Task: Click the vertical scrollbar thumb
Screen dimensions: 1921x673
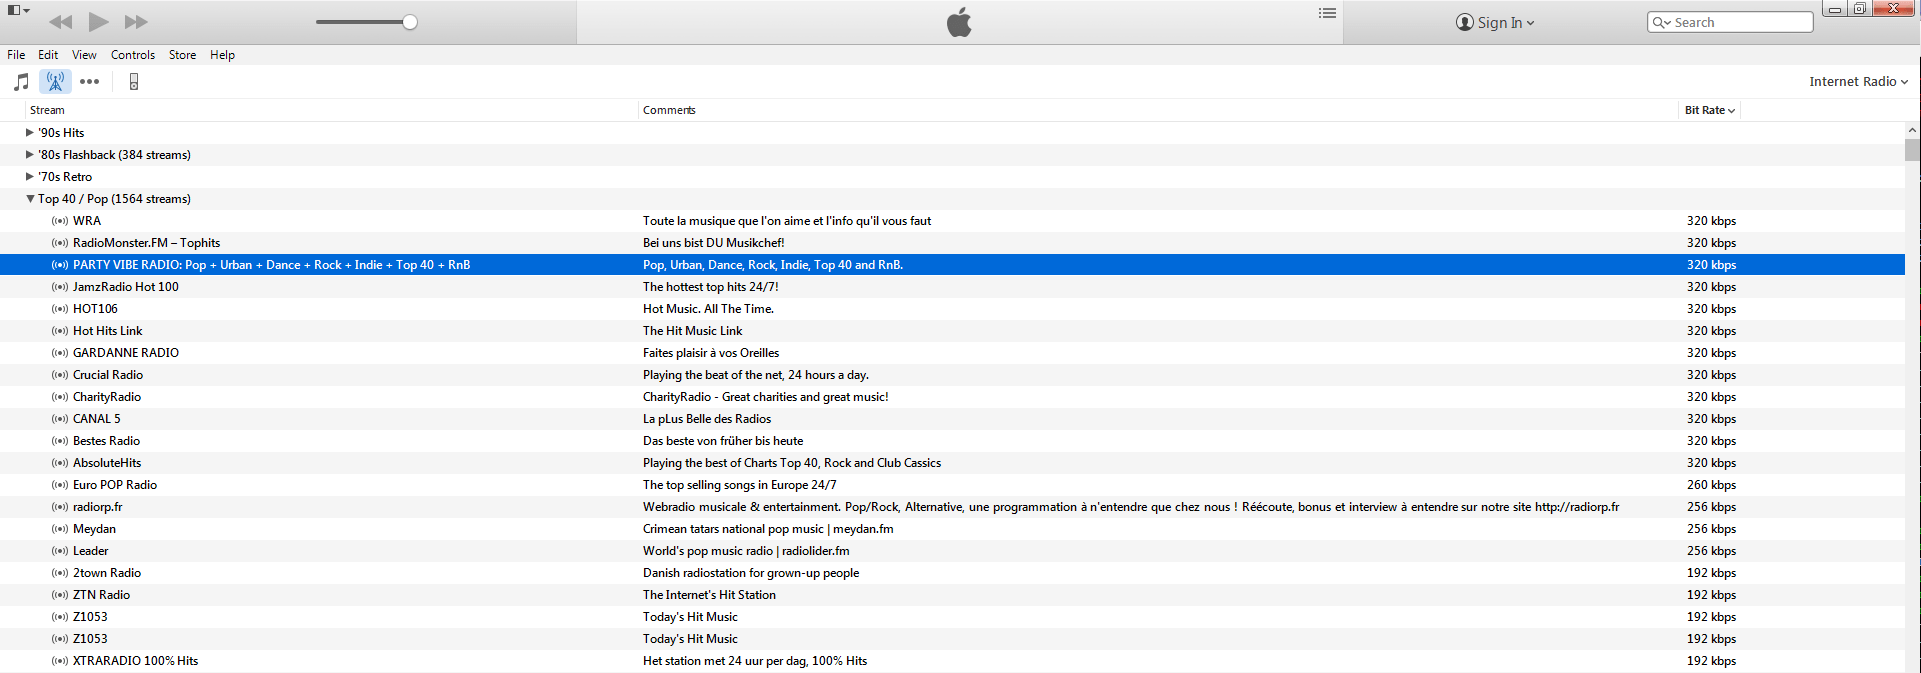Action: click(x=1912, y=150)
